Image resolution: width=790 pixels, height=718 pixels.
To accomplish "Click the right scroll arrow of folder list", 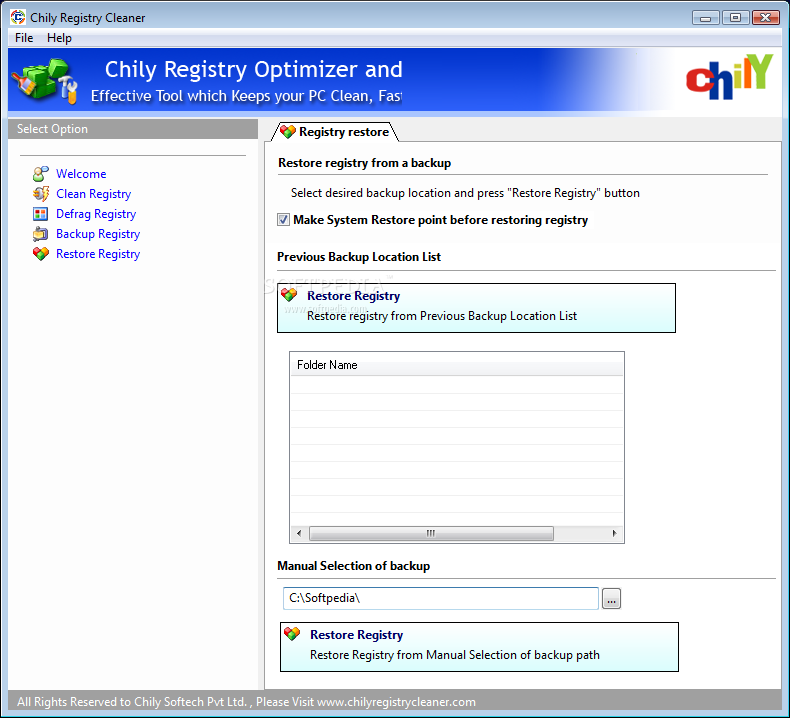I will [x=614, y=533].
